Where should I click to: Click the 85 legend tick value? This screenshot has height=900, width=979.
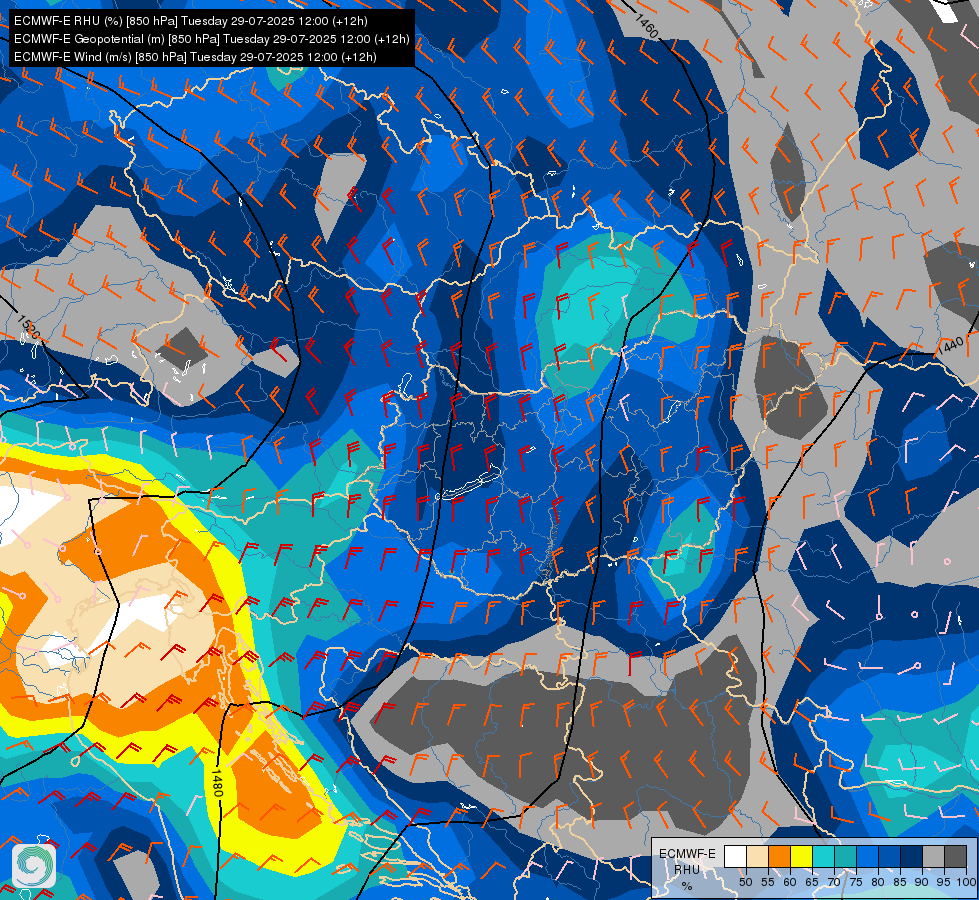tap(900, 882)
